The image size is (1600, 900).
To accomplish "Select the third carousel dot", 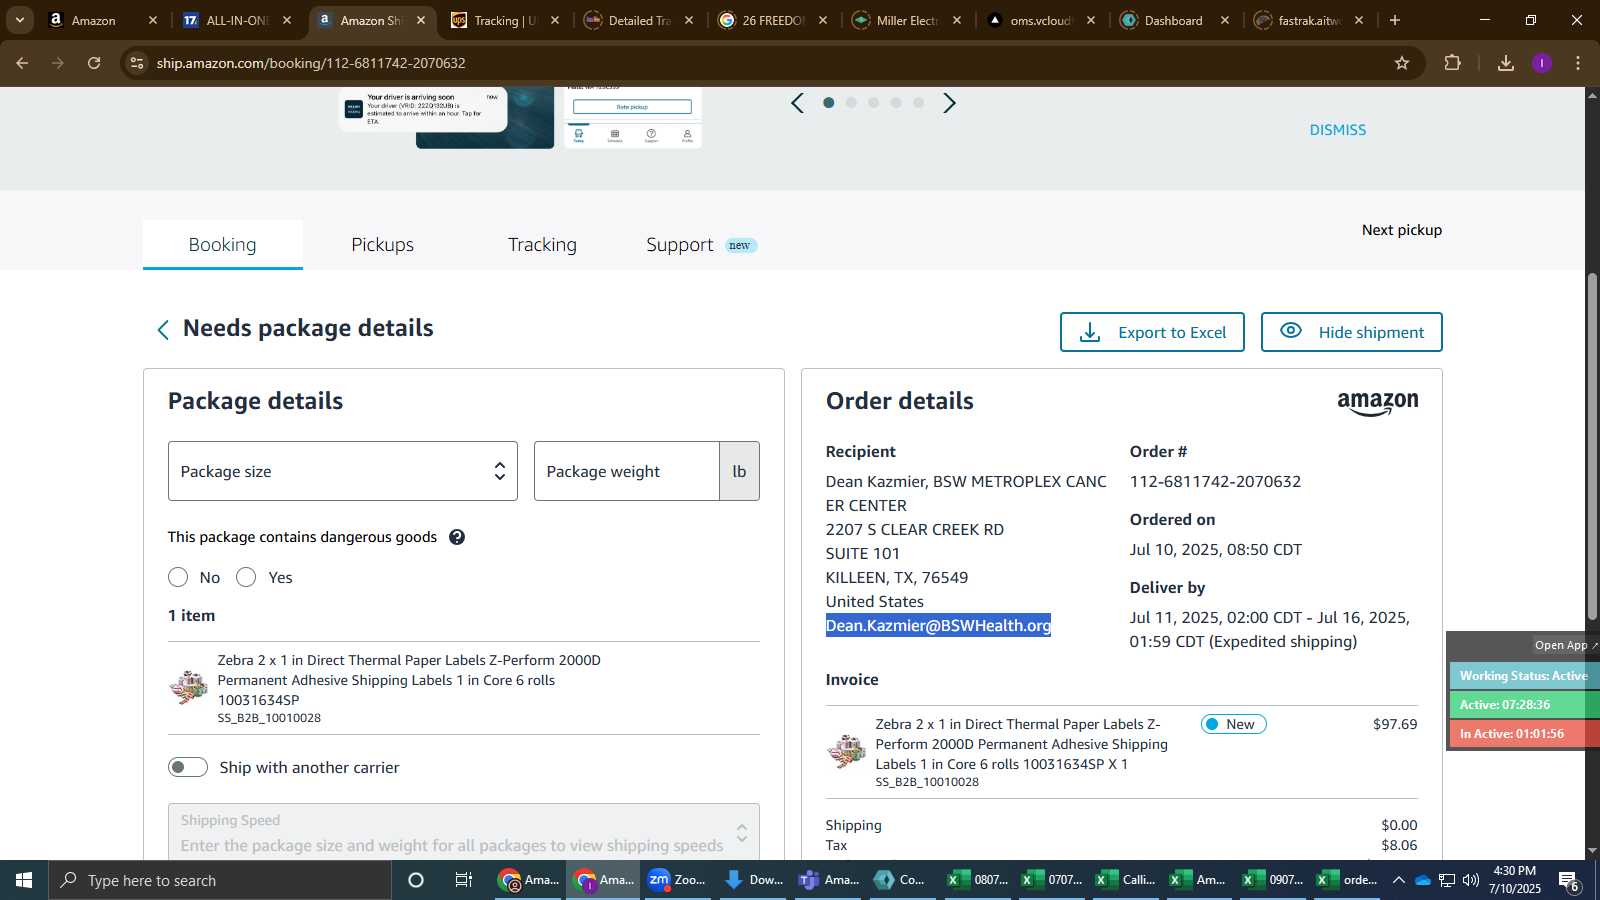I will point(873,102).
